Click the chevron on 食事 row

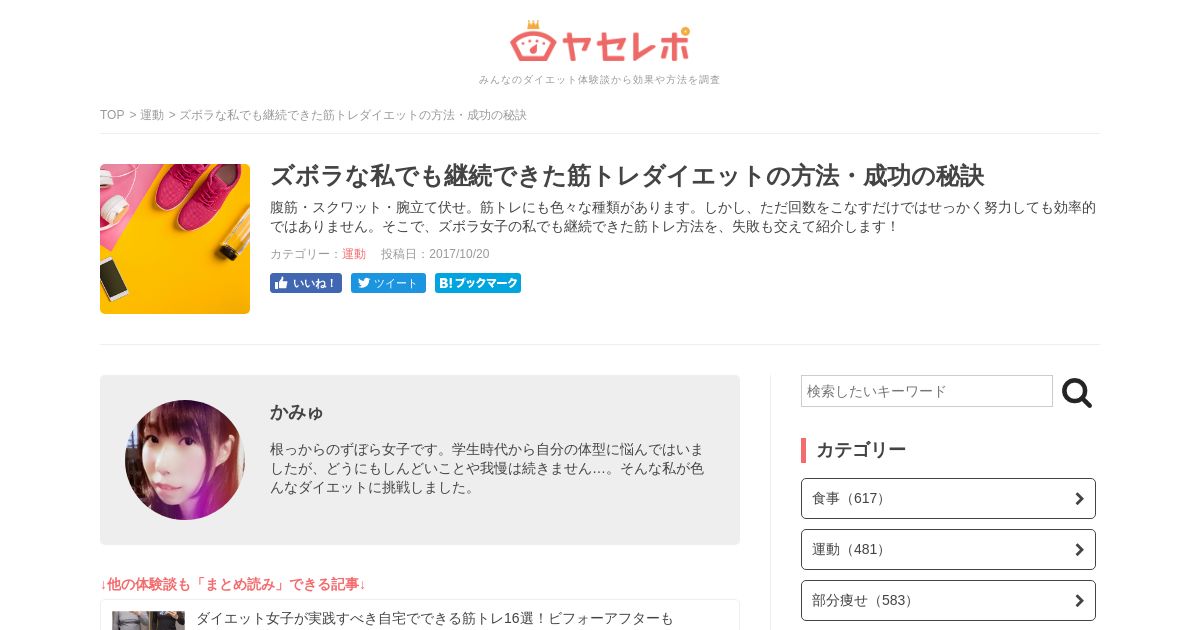[x=1079, y=498]
